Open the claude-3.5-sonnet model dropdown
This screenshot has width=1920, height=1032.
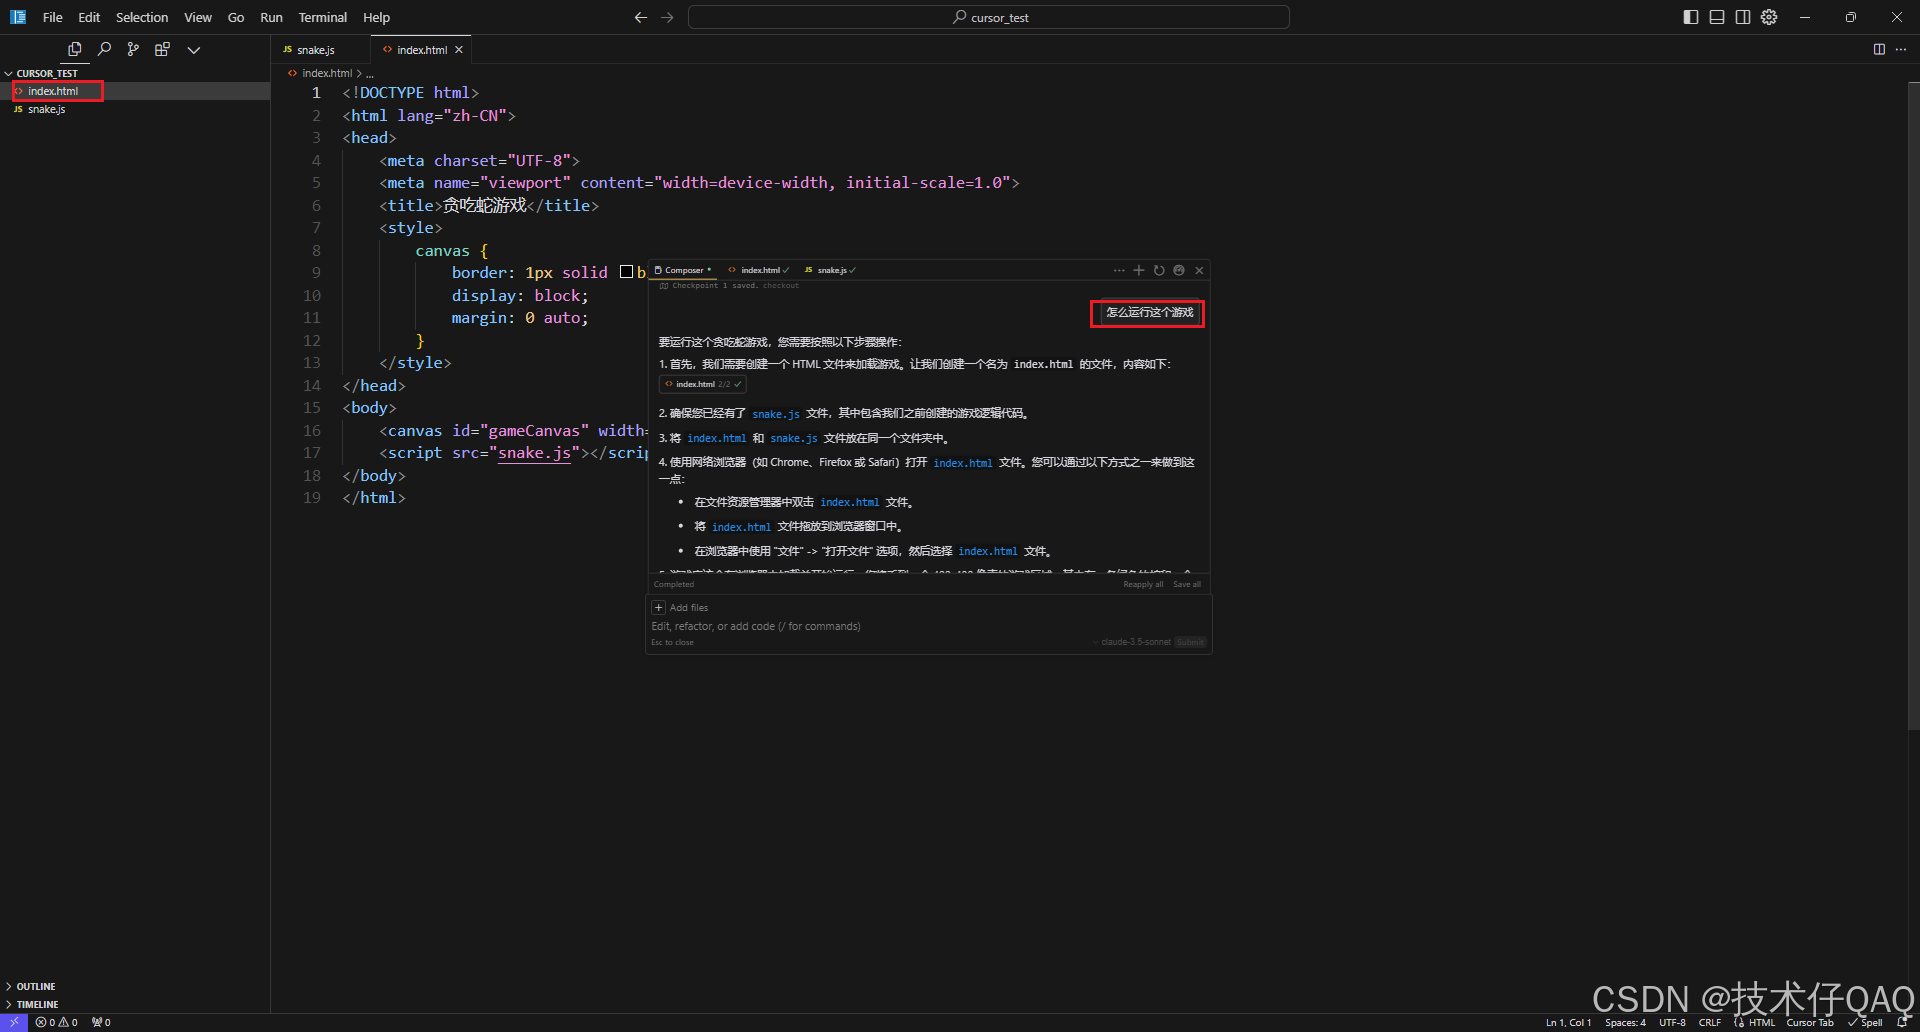1134,642
